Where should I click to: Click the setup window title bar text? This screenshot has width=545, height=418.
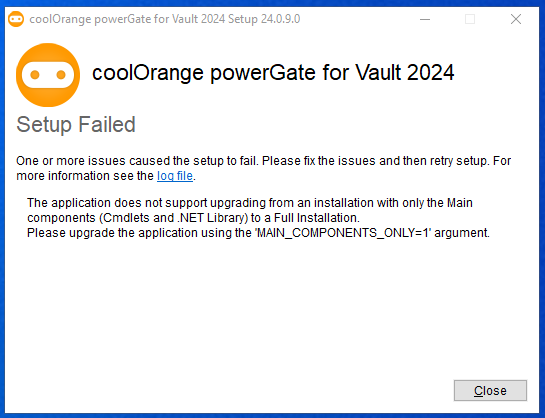click(165, 19)
